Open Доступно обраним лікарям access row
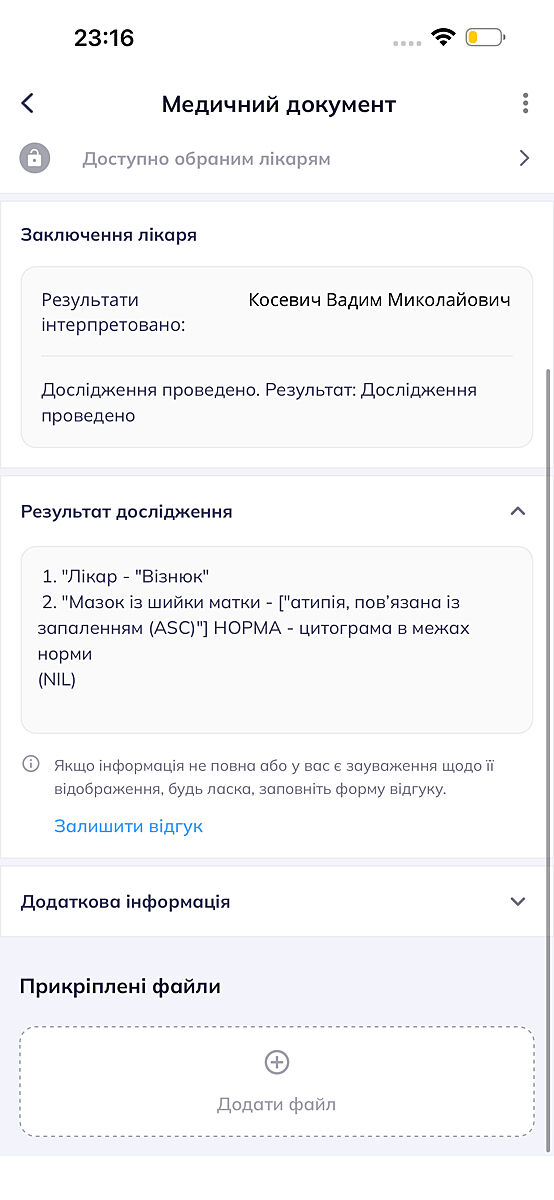The width and height of the screenshot is (554, 1200). [277, 158]
